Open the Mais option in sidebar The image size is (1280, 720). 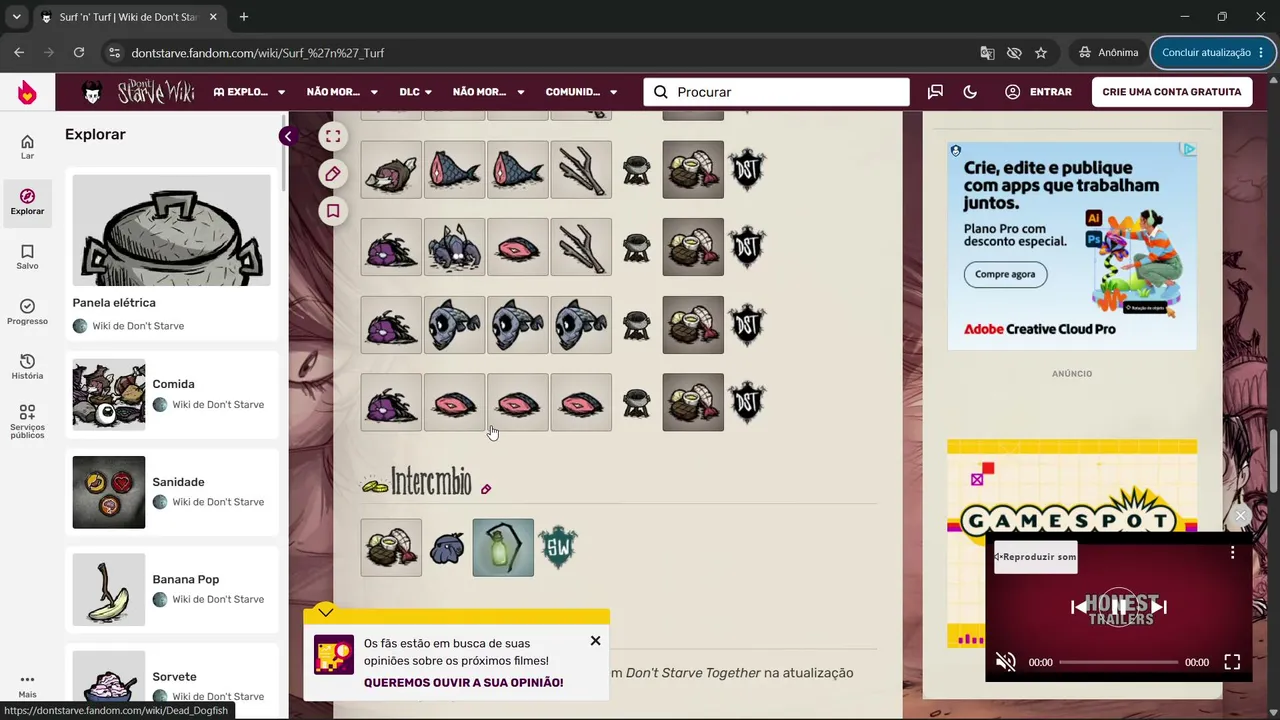(x=27, y=686)
